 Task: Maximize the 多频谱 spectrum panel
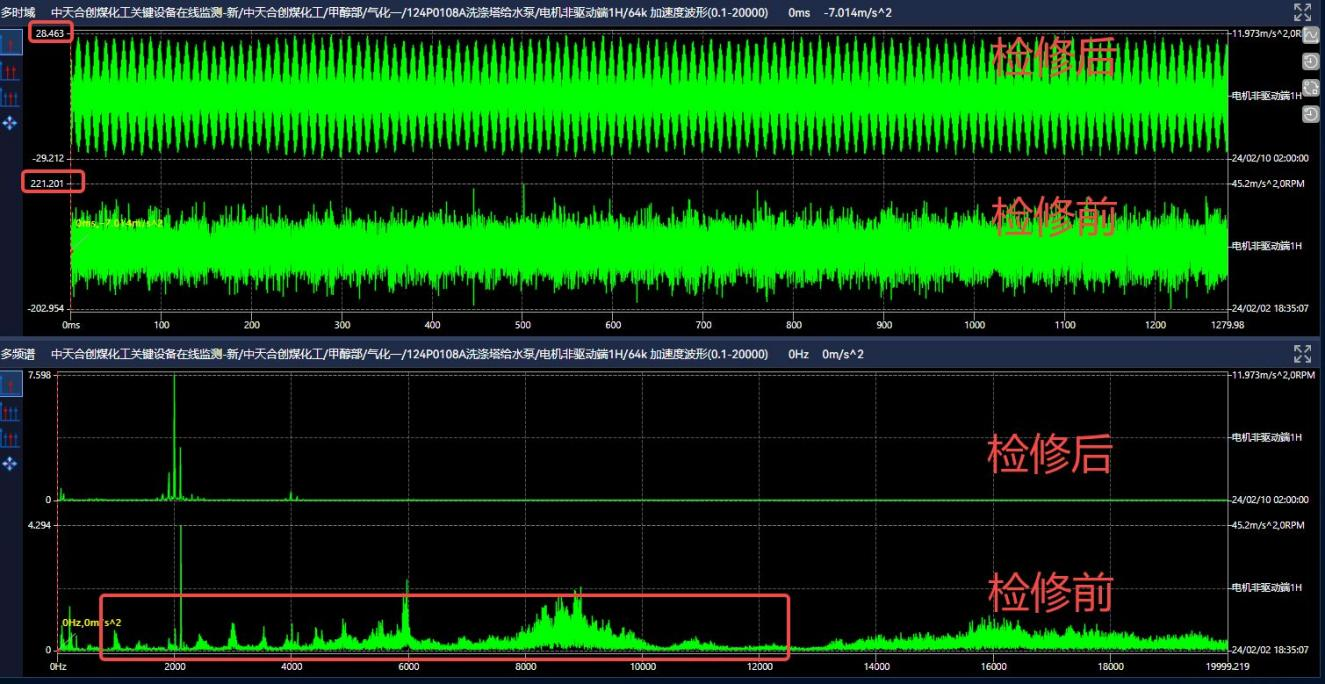click(x=1301, y=353)
